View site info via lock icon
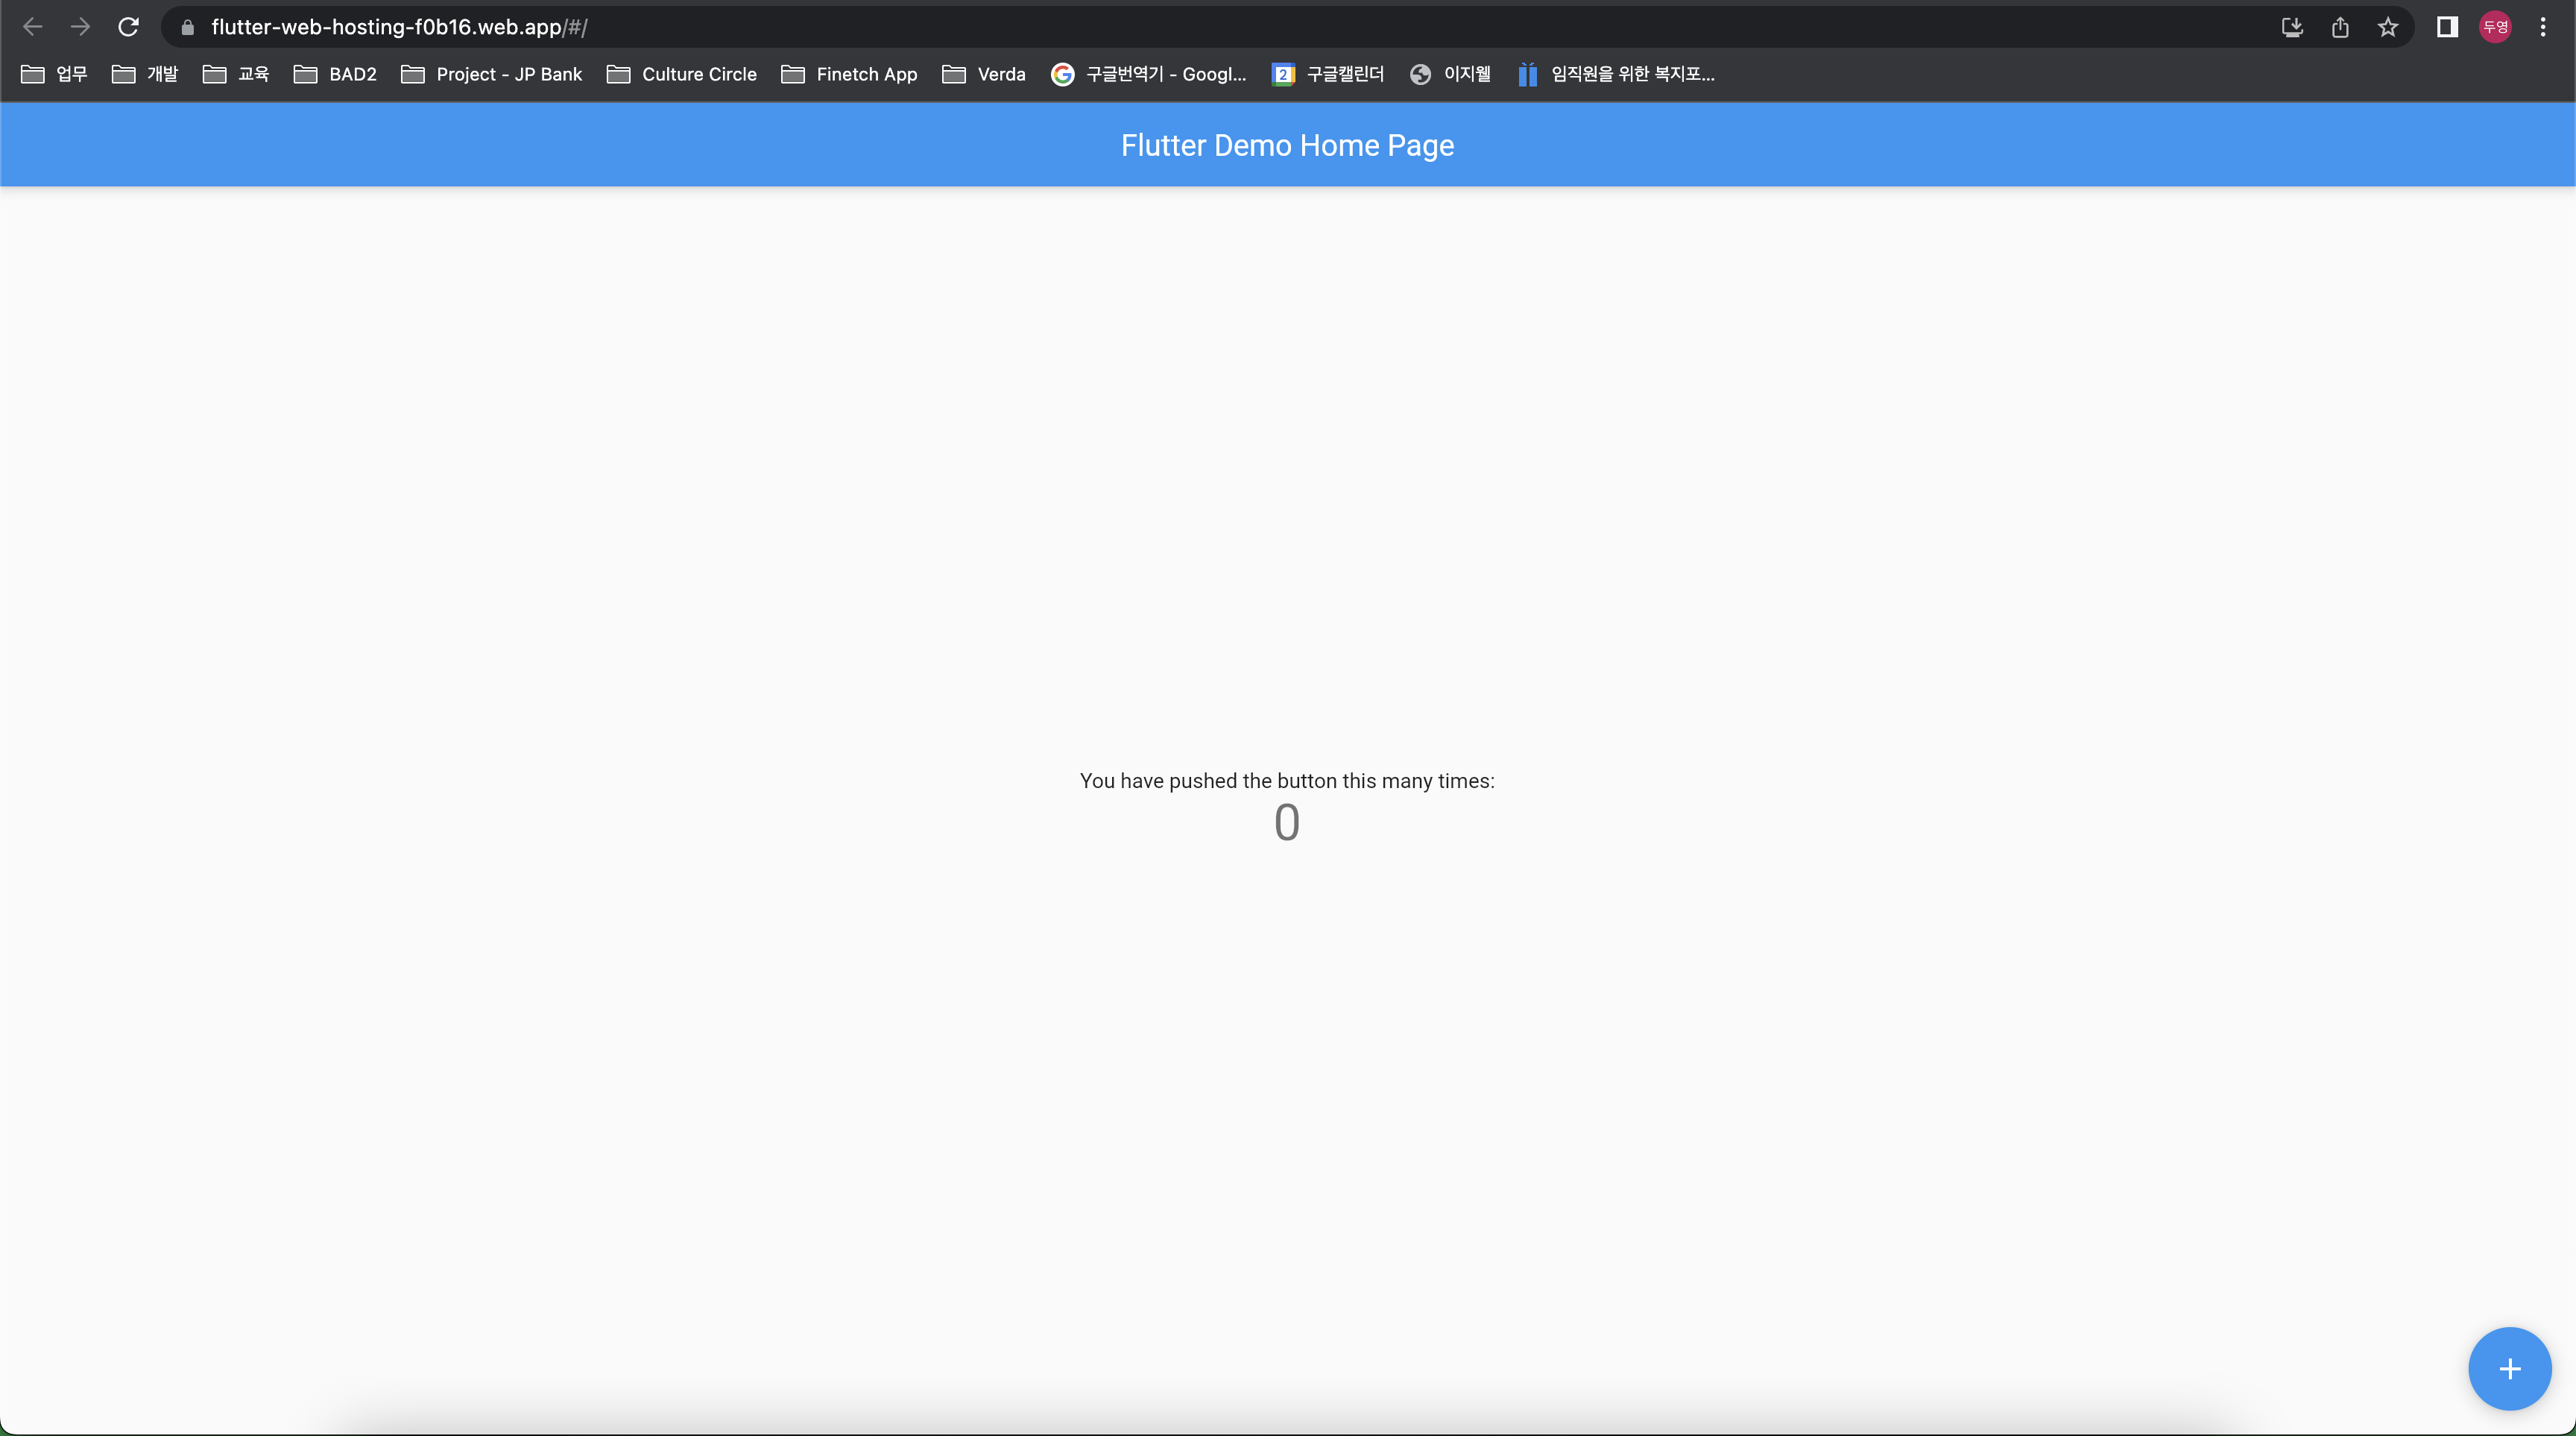The image size is (2576, 1436). [187, 27]
